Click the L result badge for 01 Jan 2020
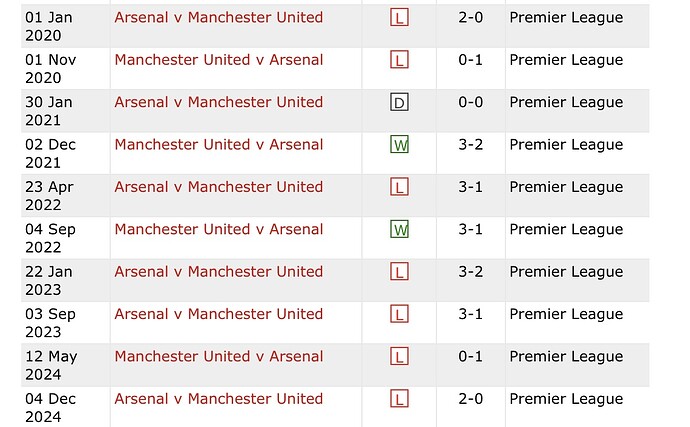690x427 pixels. pyautogui.click(x=399, y=18)
